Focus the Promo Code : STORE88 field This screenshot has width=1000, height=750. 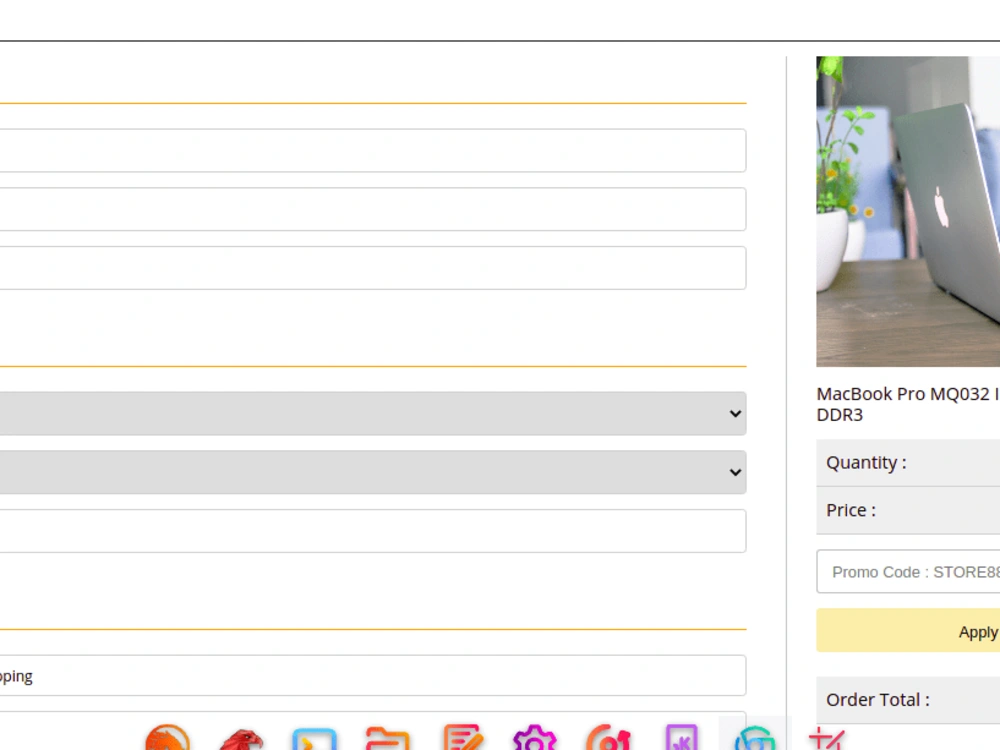click(x=908, y=571)
